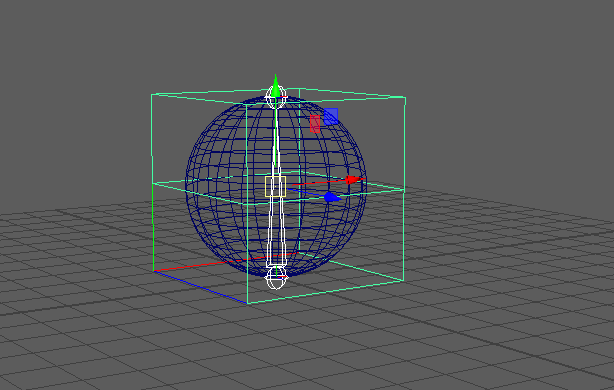Click the blue plane handle square
The image size is (614, 390).
click(x=331, y=117)
